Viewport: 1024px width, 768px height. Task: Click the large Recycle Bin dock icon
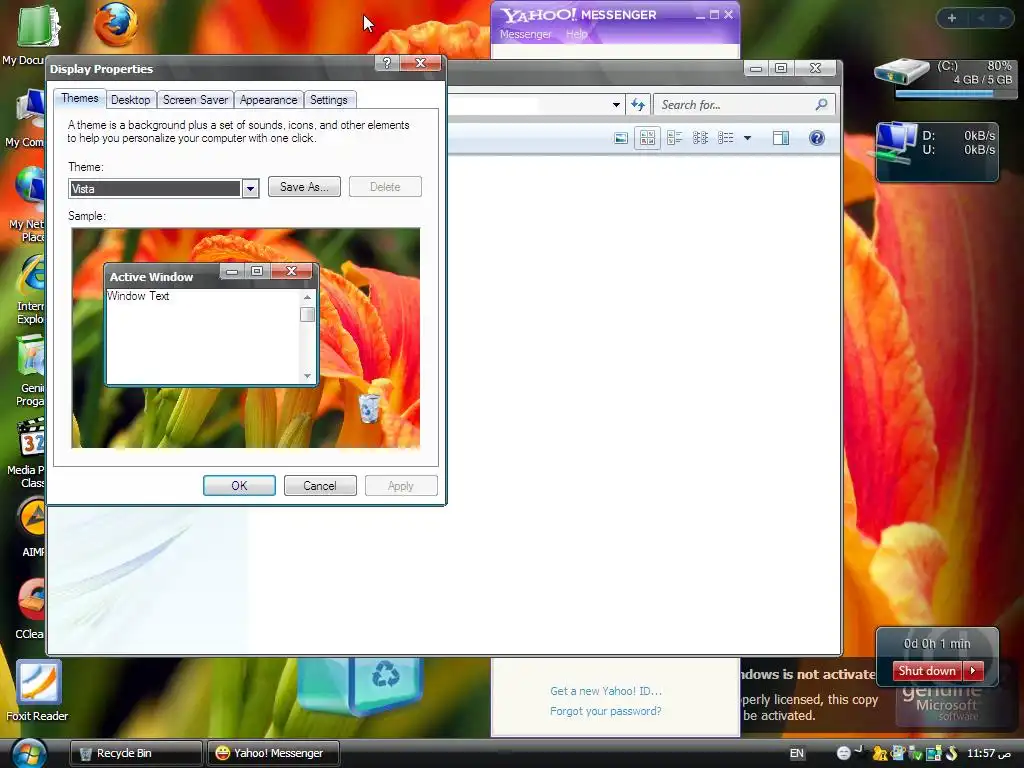click(358, 686)
